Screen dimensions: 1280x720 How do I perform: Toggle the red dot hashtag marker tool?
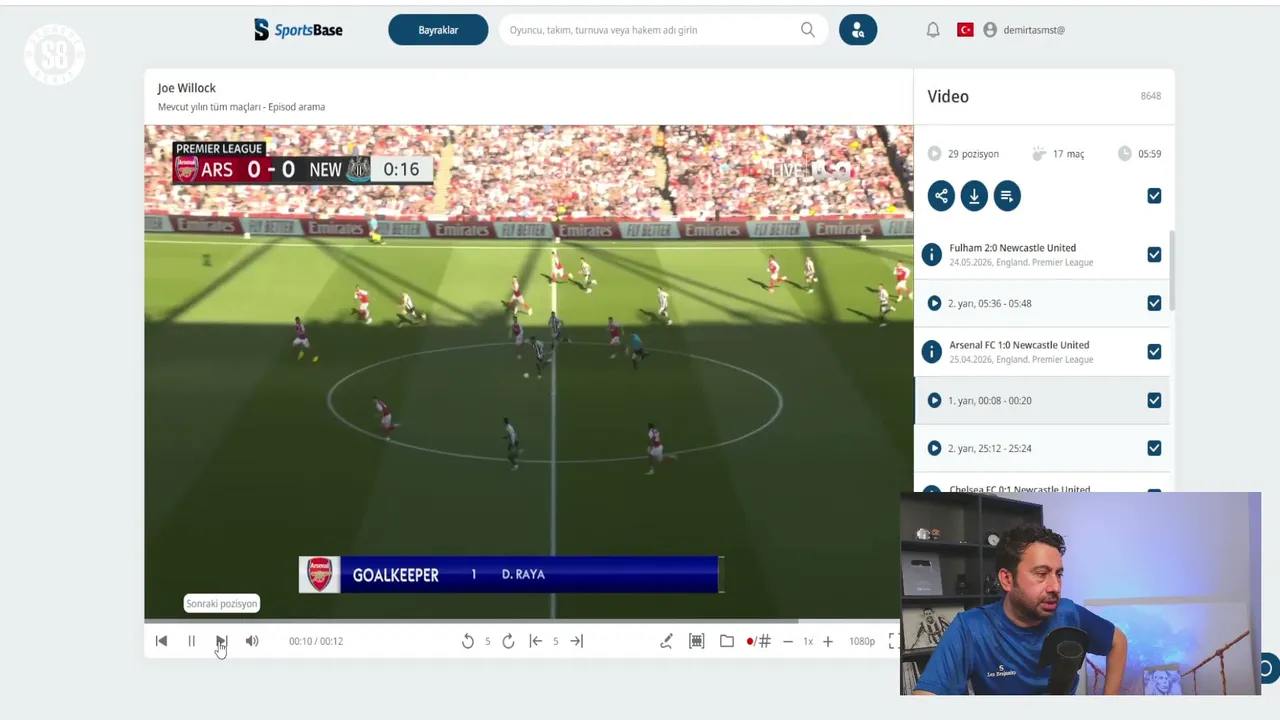[x=758, y=641]
